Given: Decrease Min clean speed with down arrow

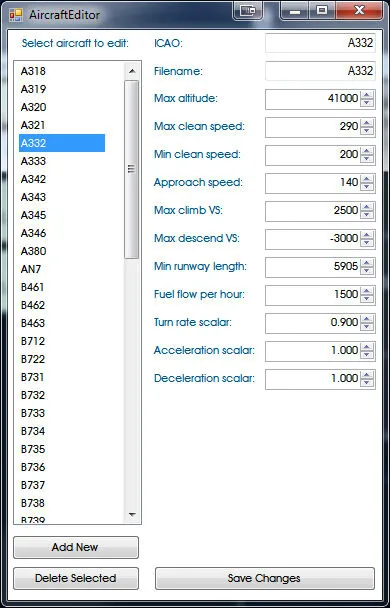Looking at the screenshot, I should 367,159.
